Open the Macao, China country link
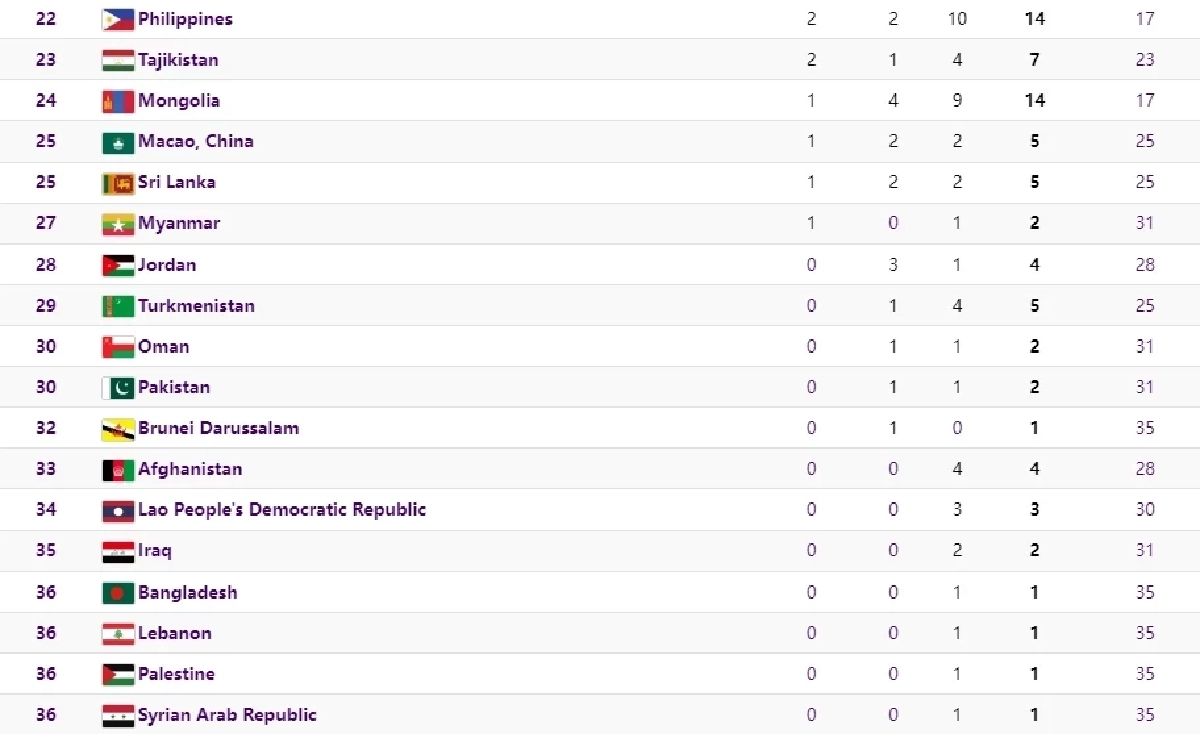 195,141
